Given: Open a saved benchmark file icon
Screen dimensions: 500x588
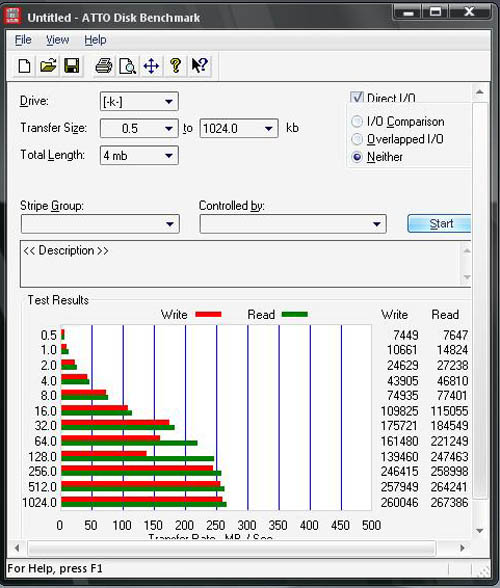Looking at the screenshot, I should pos(48,66).
